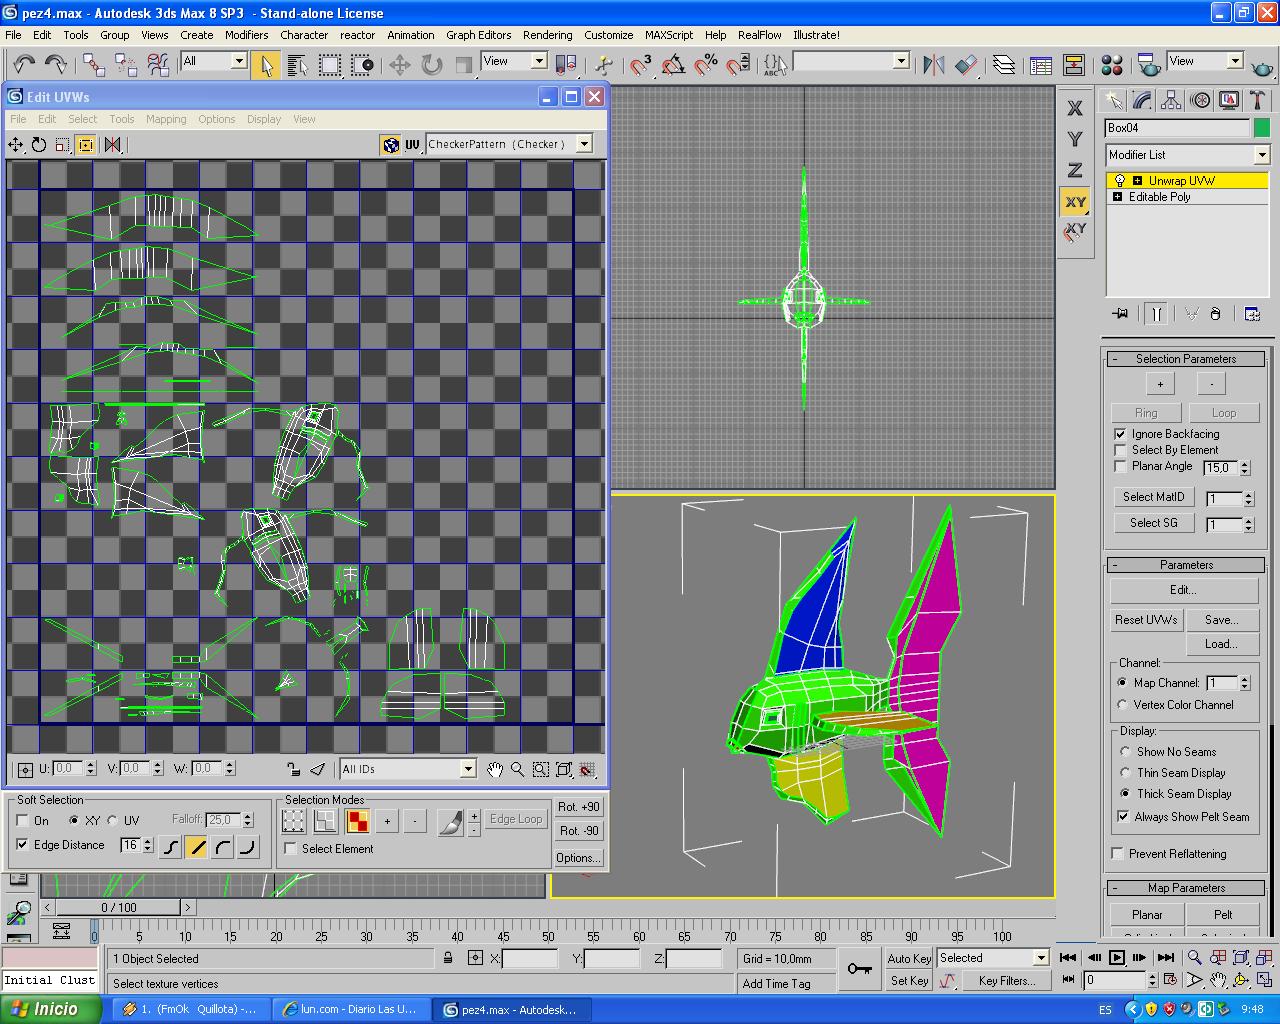The image size is (1280, 1024).
Task: Click the Pelt button in Map Parameters
Action: [1223, 915]
